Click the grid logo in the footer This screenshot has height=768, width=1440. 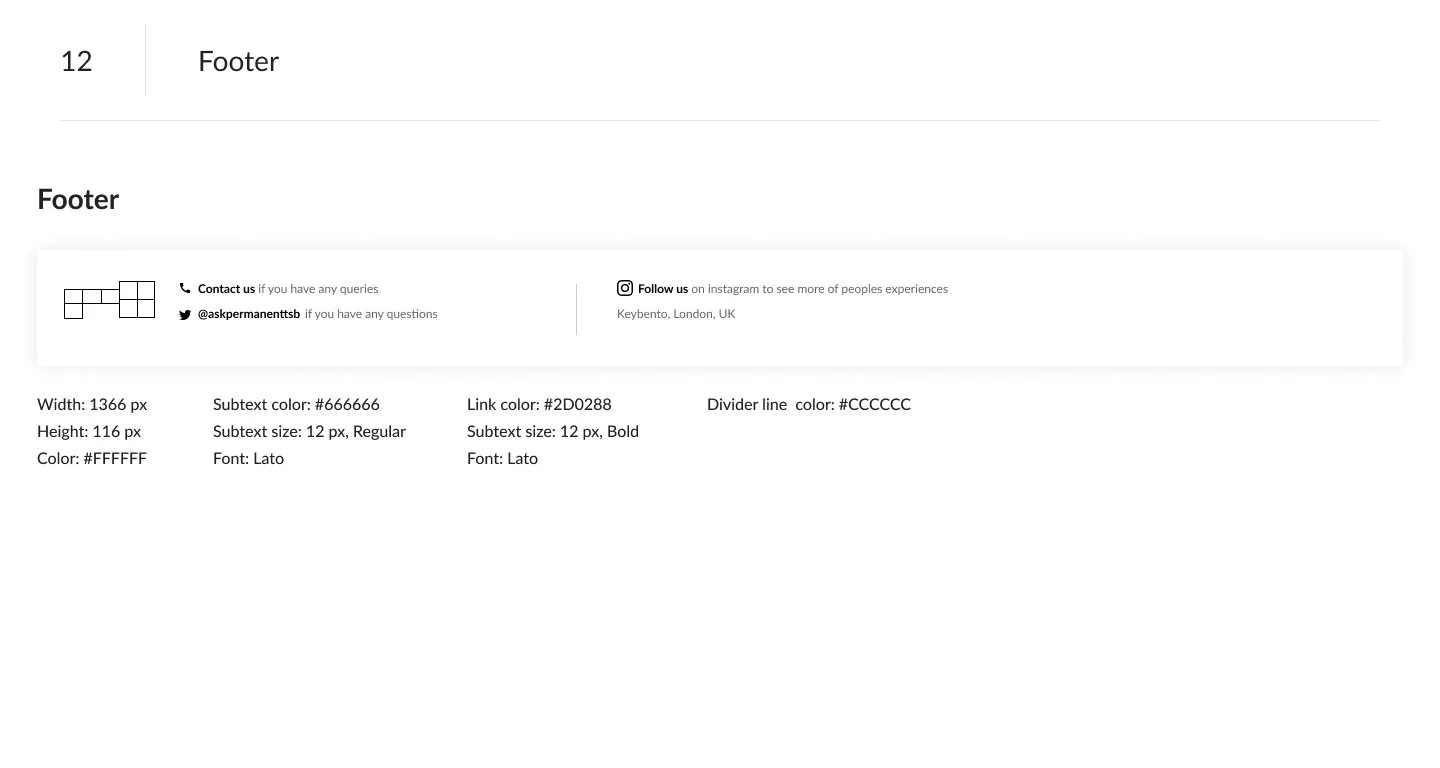point(110,300)
